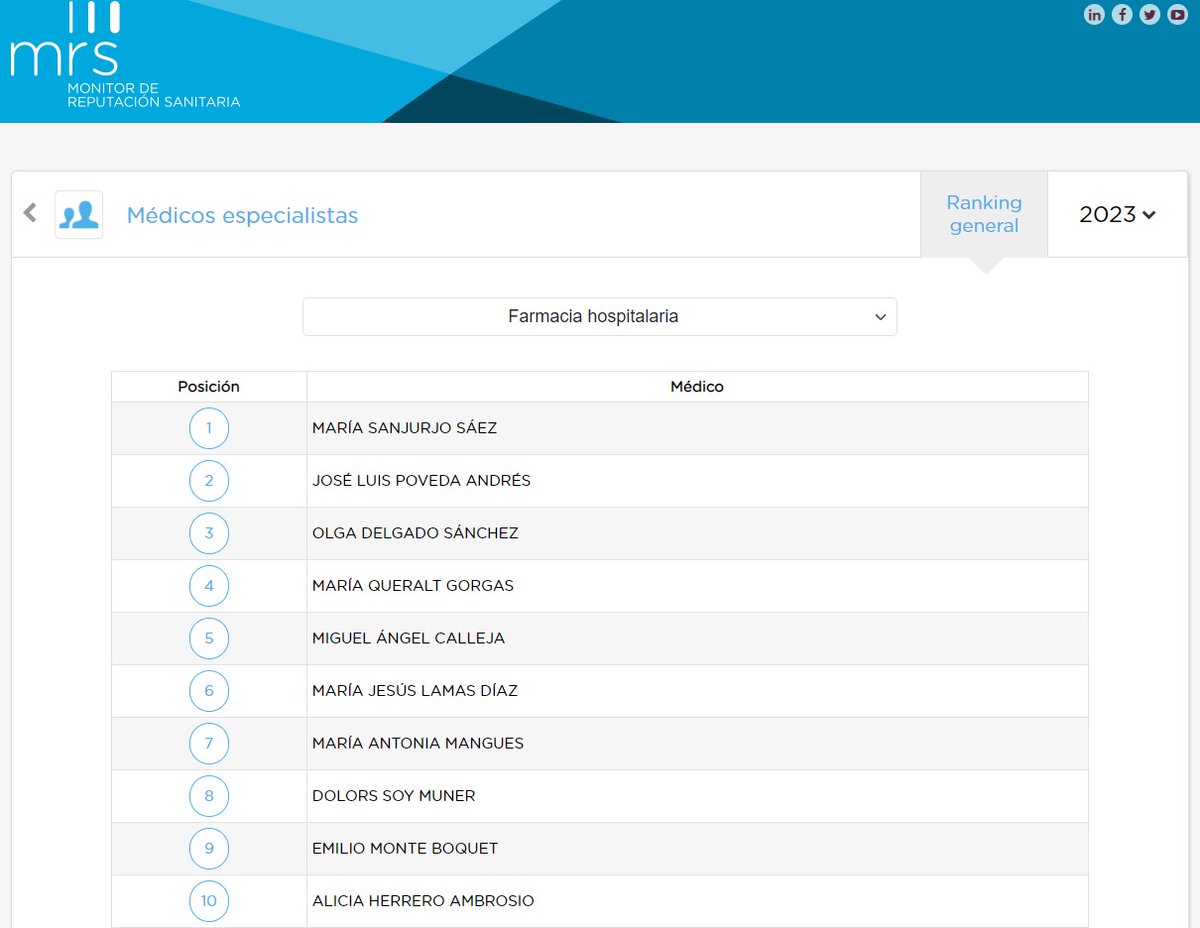Click position circle number 7
This screenshot has height=928, width=1200.
209,743
